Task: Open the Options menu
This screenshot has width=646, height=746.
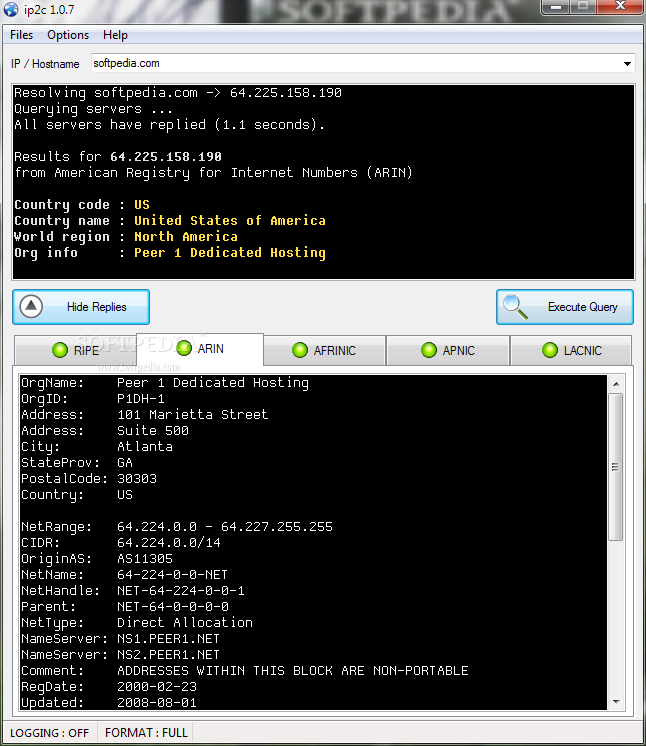Action: tap(68, 35)
